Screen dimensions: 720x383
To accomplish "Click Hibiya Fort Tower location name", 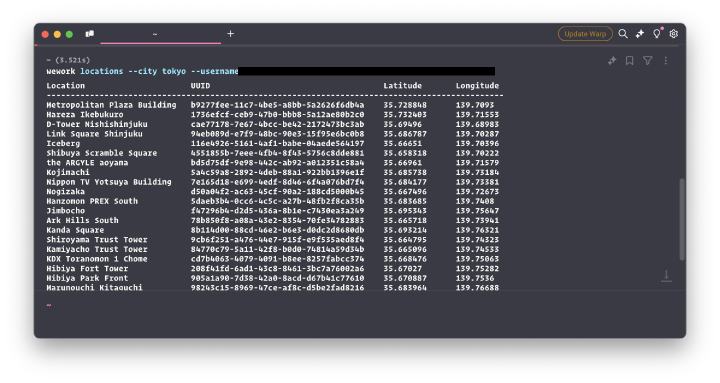I will [87, 269].
